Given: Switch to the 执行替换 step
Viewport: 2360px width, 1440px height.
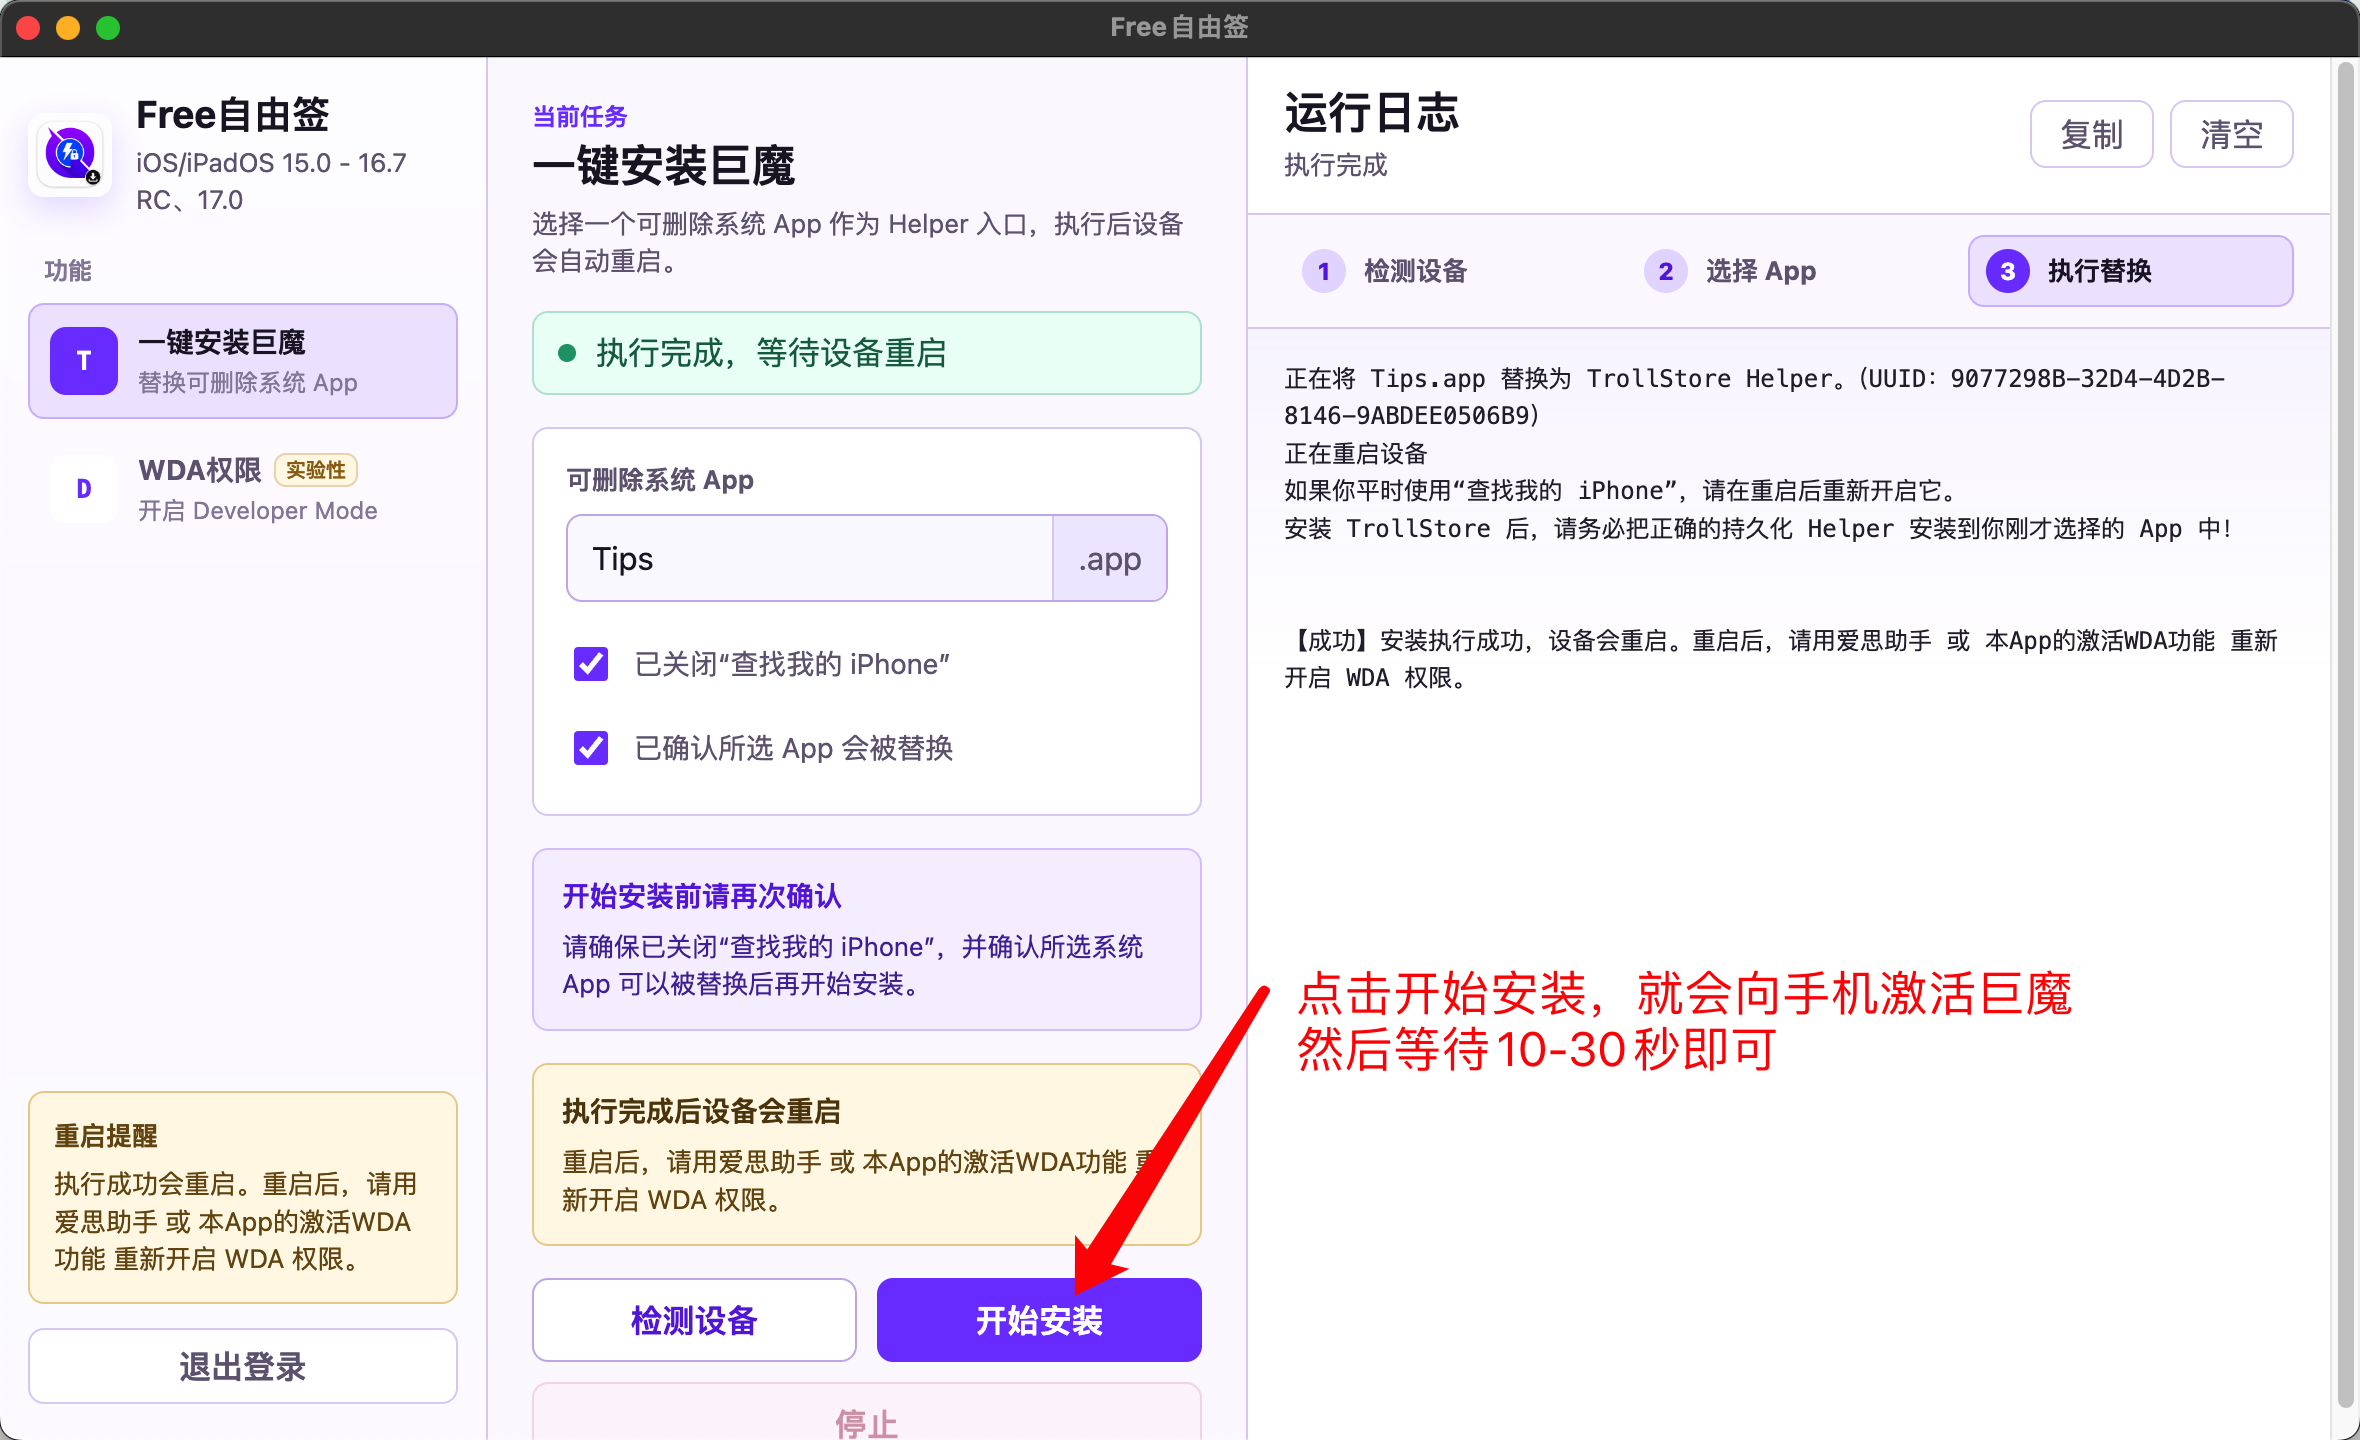Looking at the screenshot, I should click(2130, 271).
